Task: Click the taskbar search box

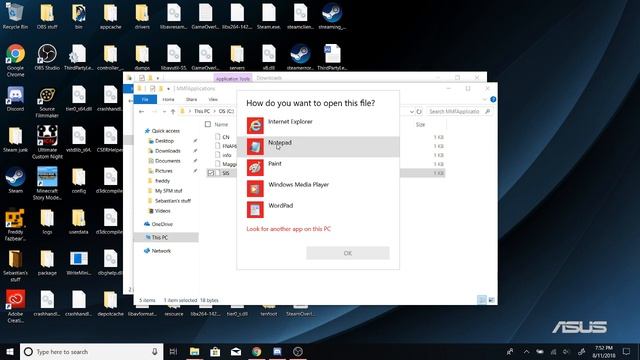Action: point(91,351)
